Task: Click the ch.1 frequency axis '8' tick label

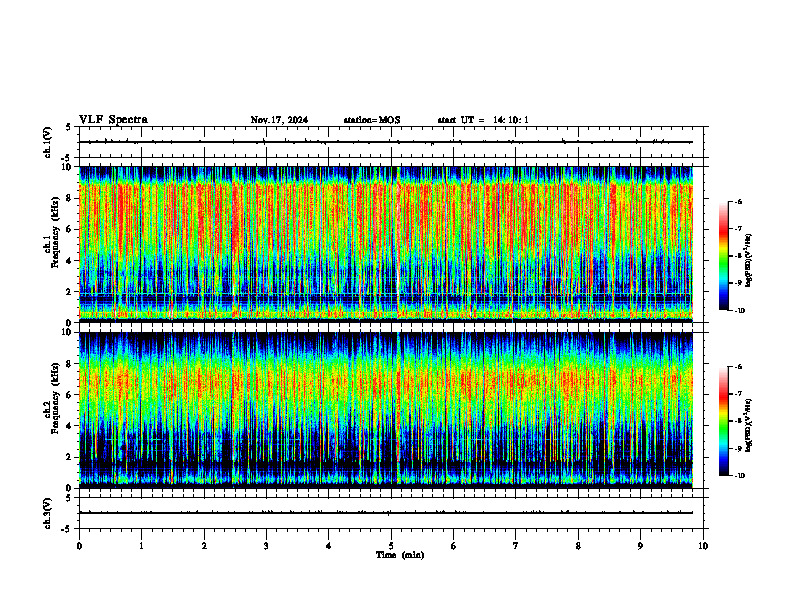Action: tap(70, 198)
